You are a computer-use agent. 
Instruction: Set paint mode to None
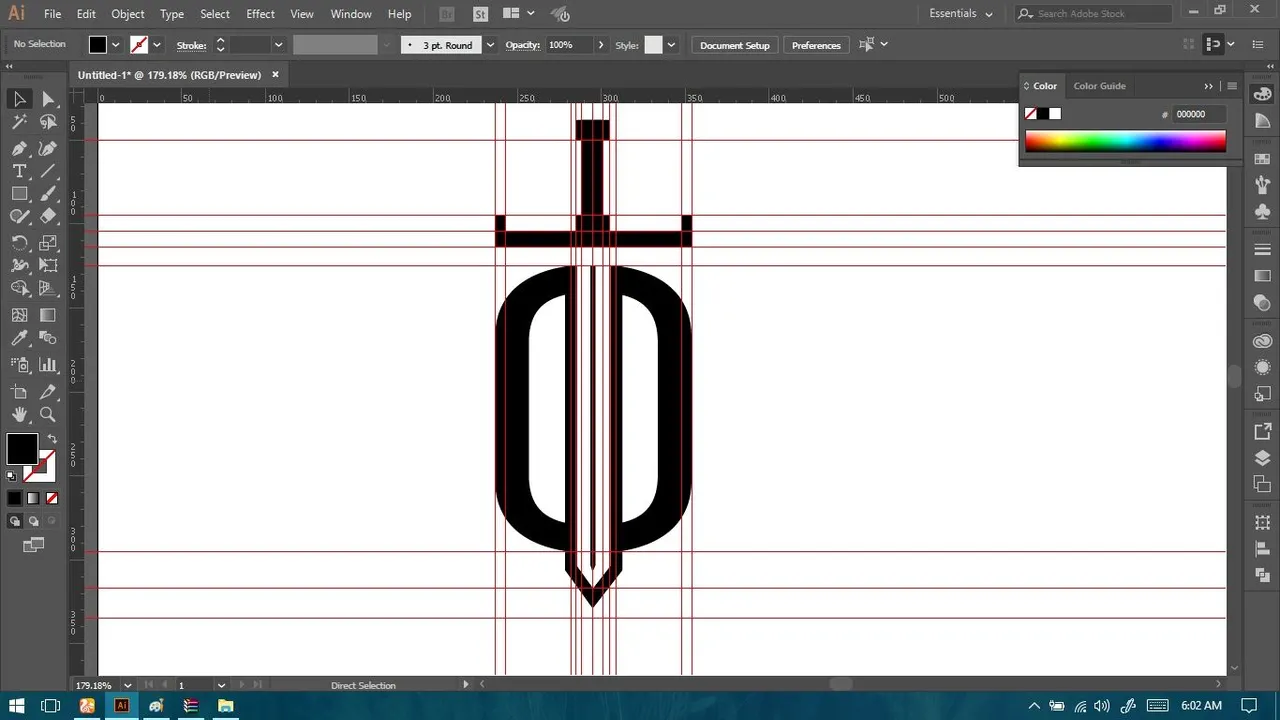[52, 498]
